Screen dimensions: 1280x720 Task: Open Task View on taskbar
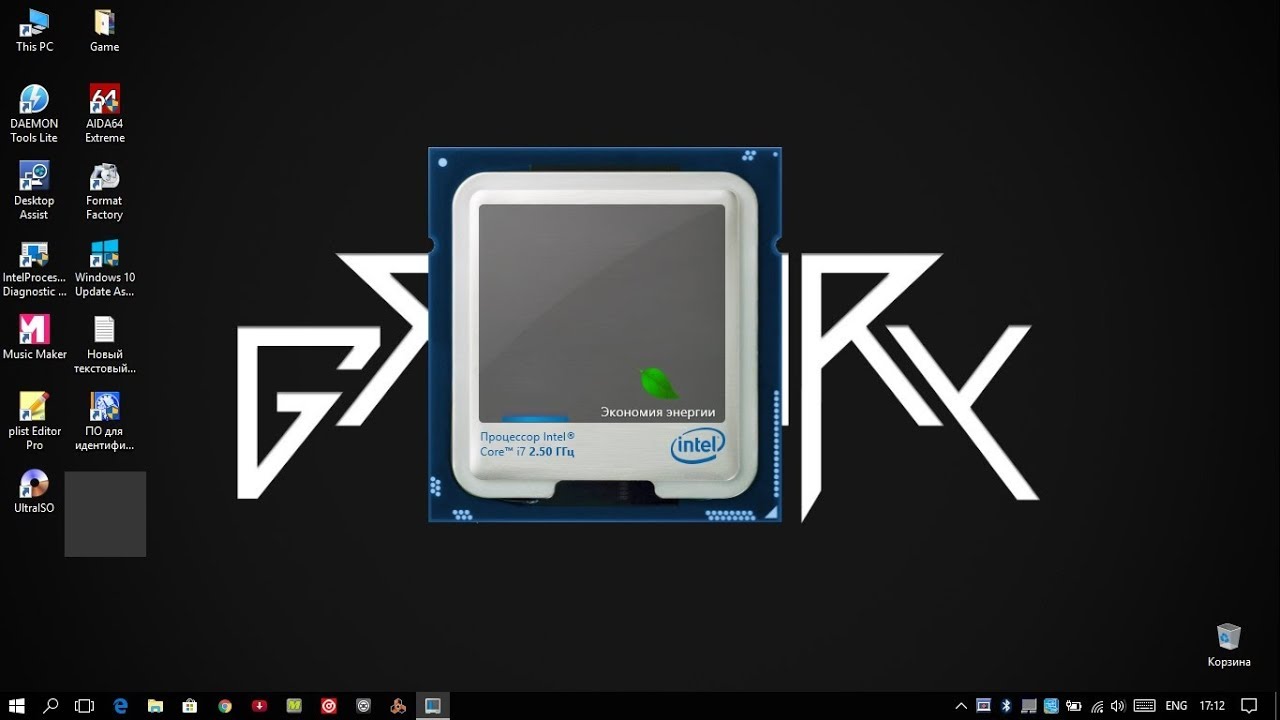[x=85, y=706]
